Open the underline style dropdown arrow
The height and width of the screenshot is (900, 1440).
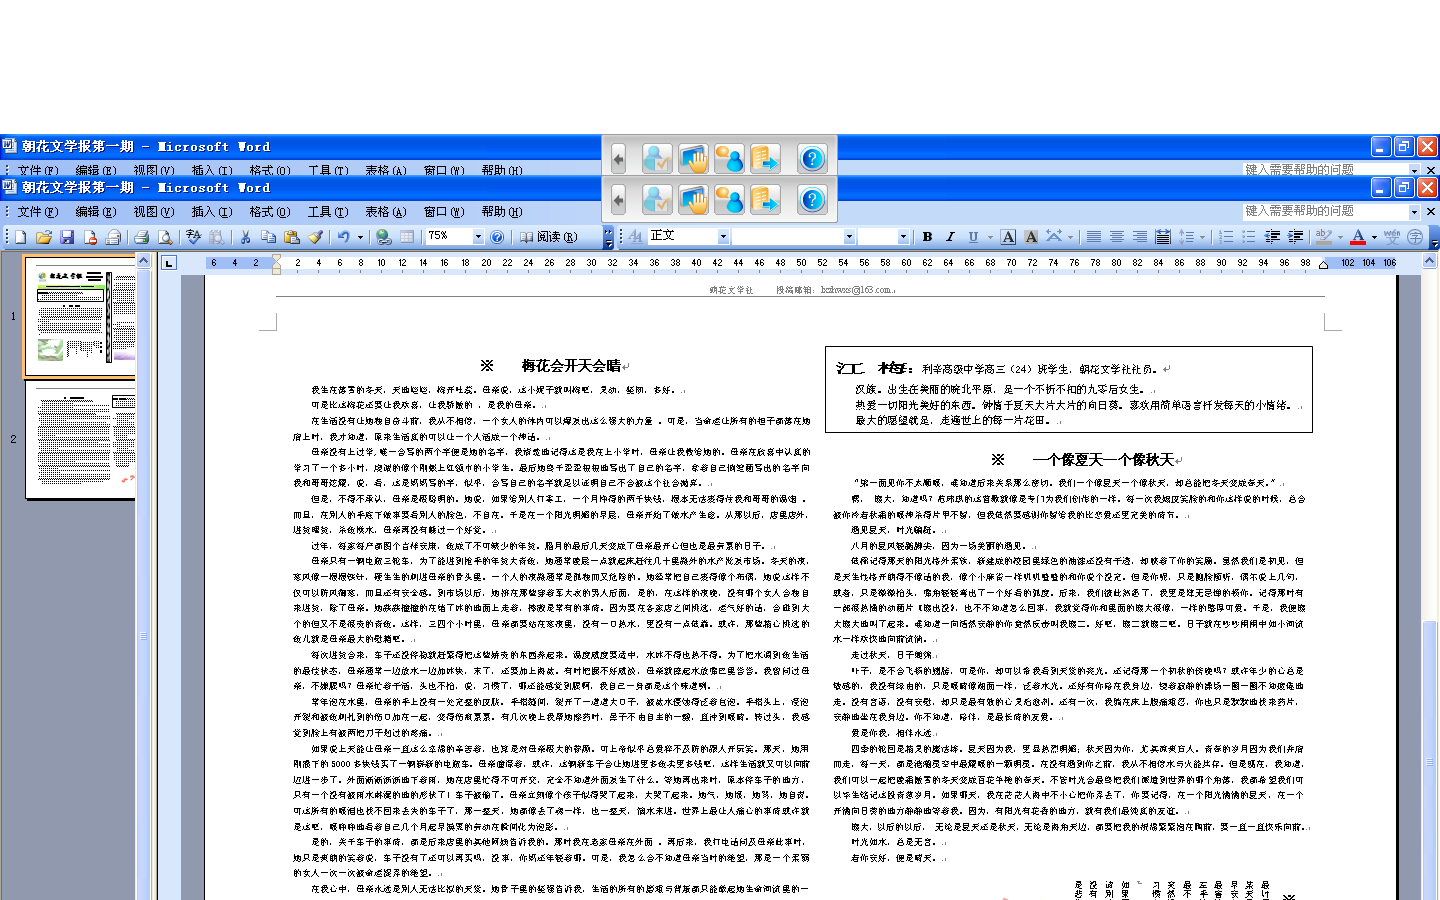tap(989, 237)
